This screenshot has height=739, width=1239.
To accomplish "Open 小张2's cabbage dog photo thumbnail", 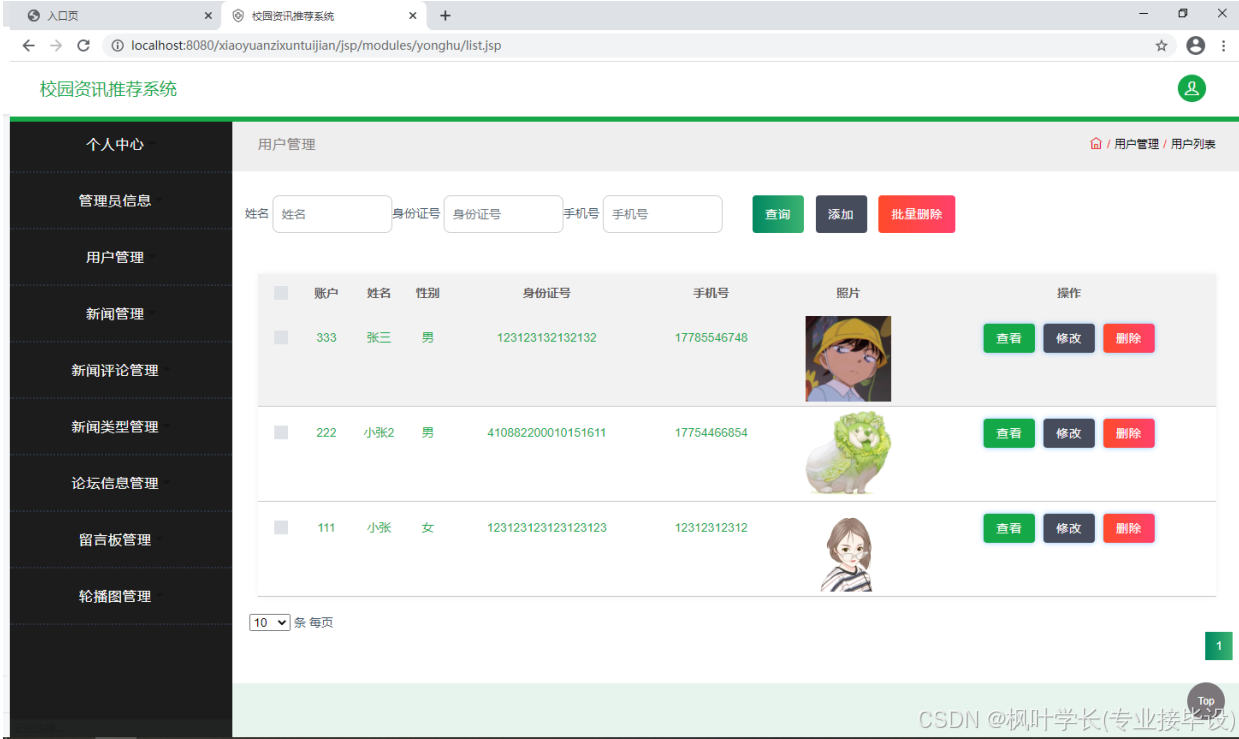I will point(848,453).
